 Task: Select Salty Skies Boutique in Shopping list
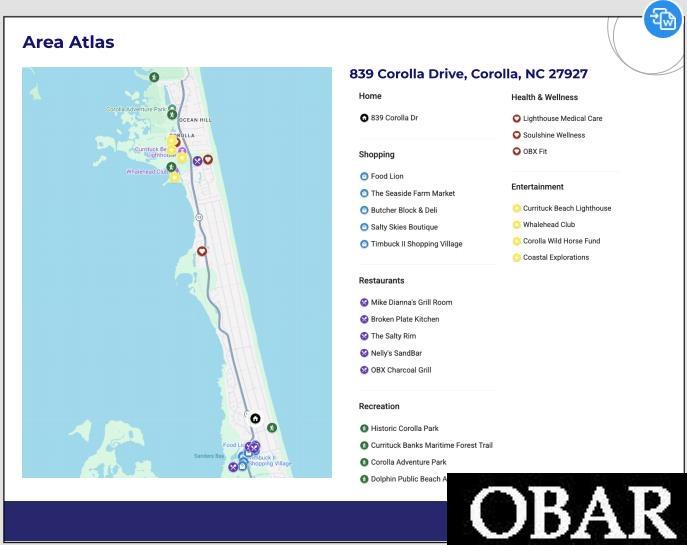(399, 227)
